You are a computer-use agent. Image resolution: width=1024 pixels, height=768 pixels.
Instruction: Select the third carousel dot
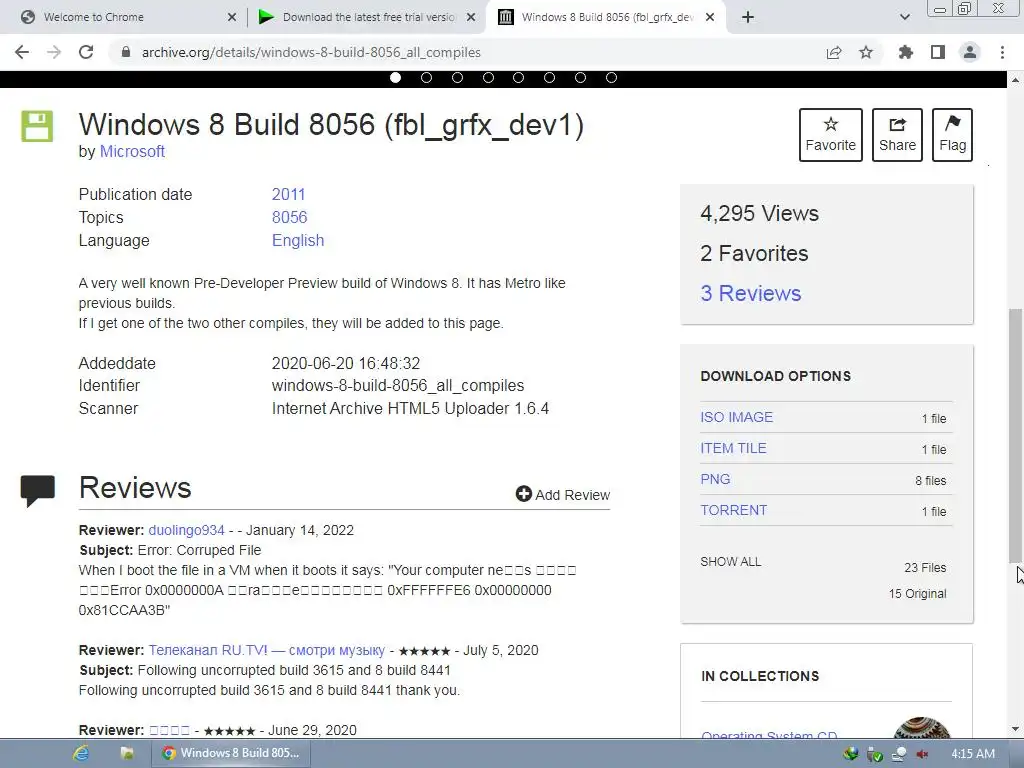click(x=457, y=78)
